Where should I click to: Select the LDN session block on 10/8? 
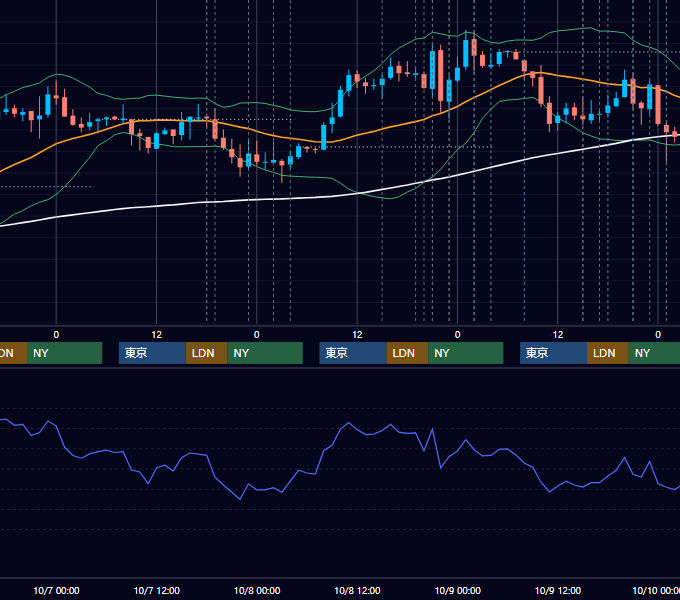tap(407, 353)
